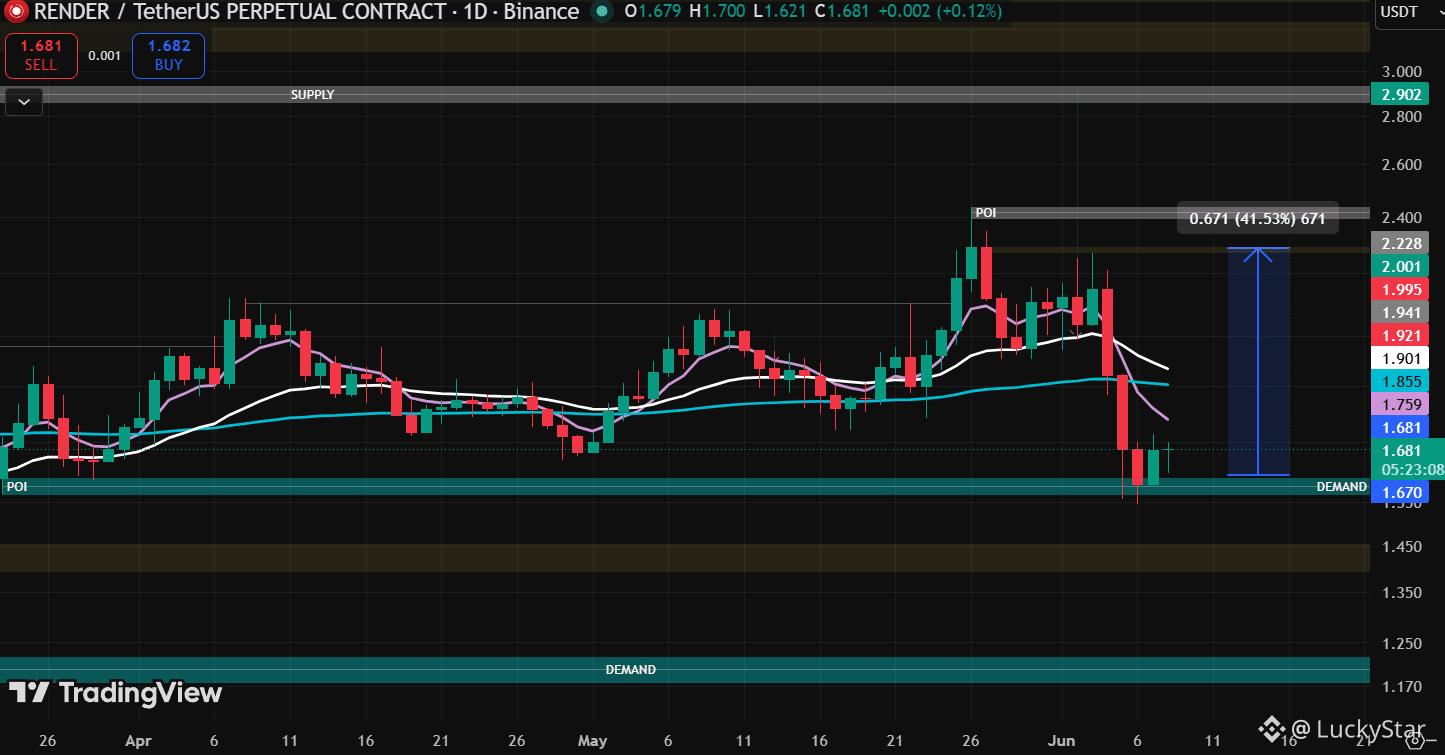Click the May label on the time axis
This screenshot has height=755, width=1445.
tap(593, 741)
